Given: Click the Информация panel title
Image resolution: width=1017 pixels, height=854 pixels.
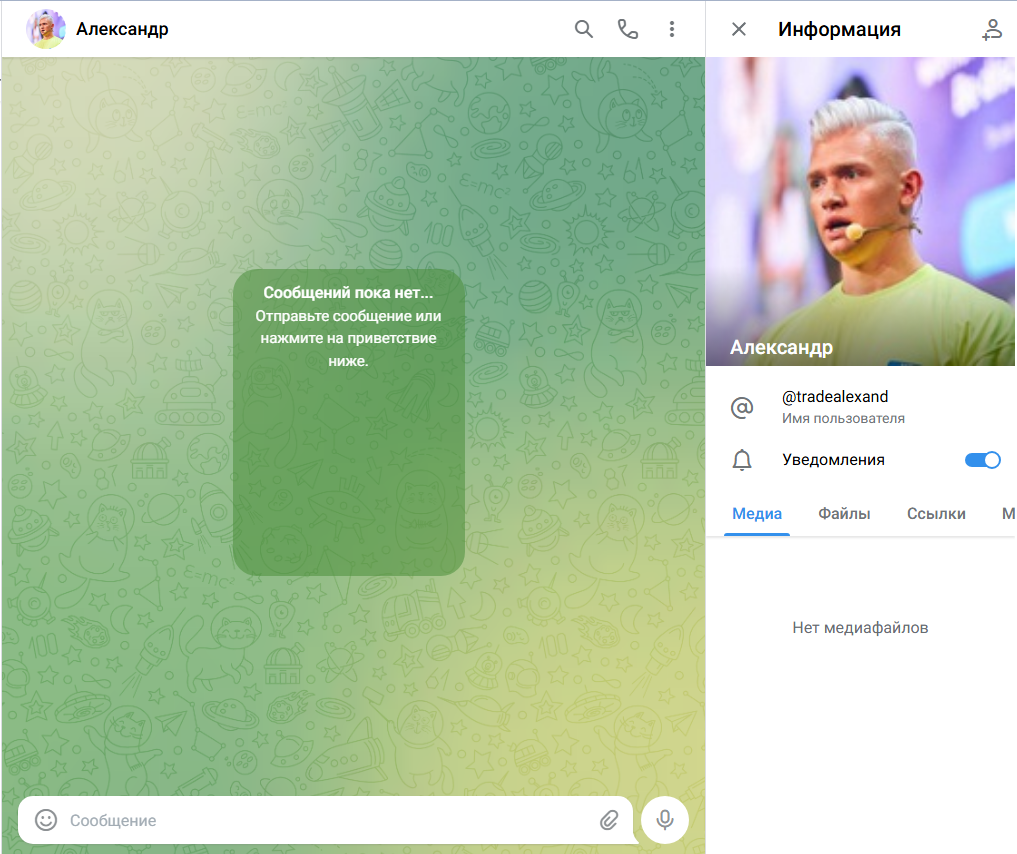Looking at the screenshot, I should click(x=839, y=29).
